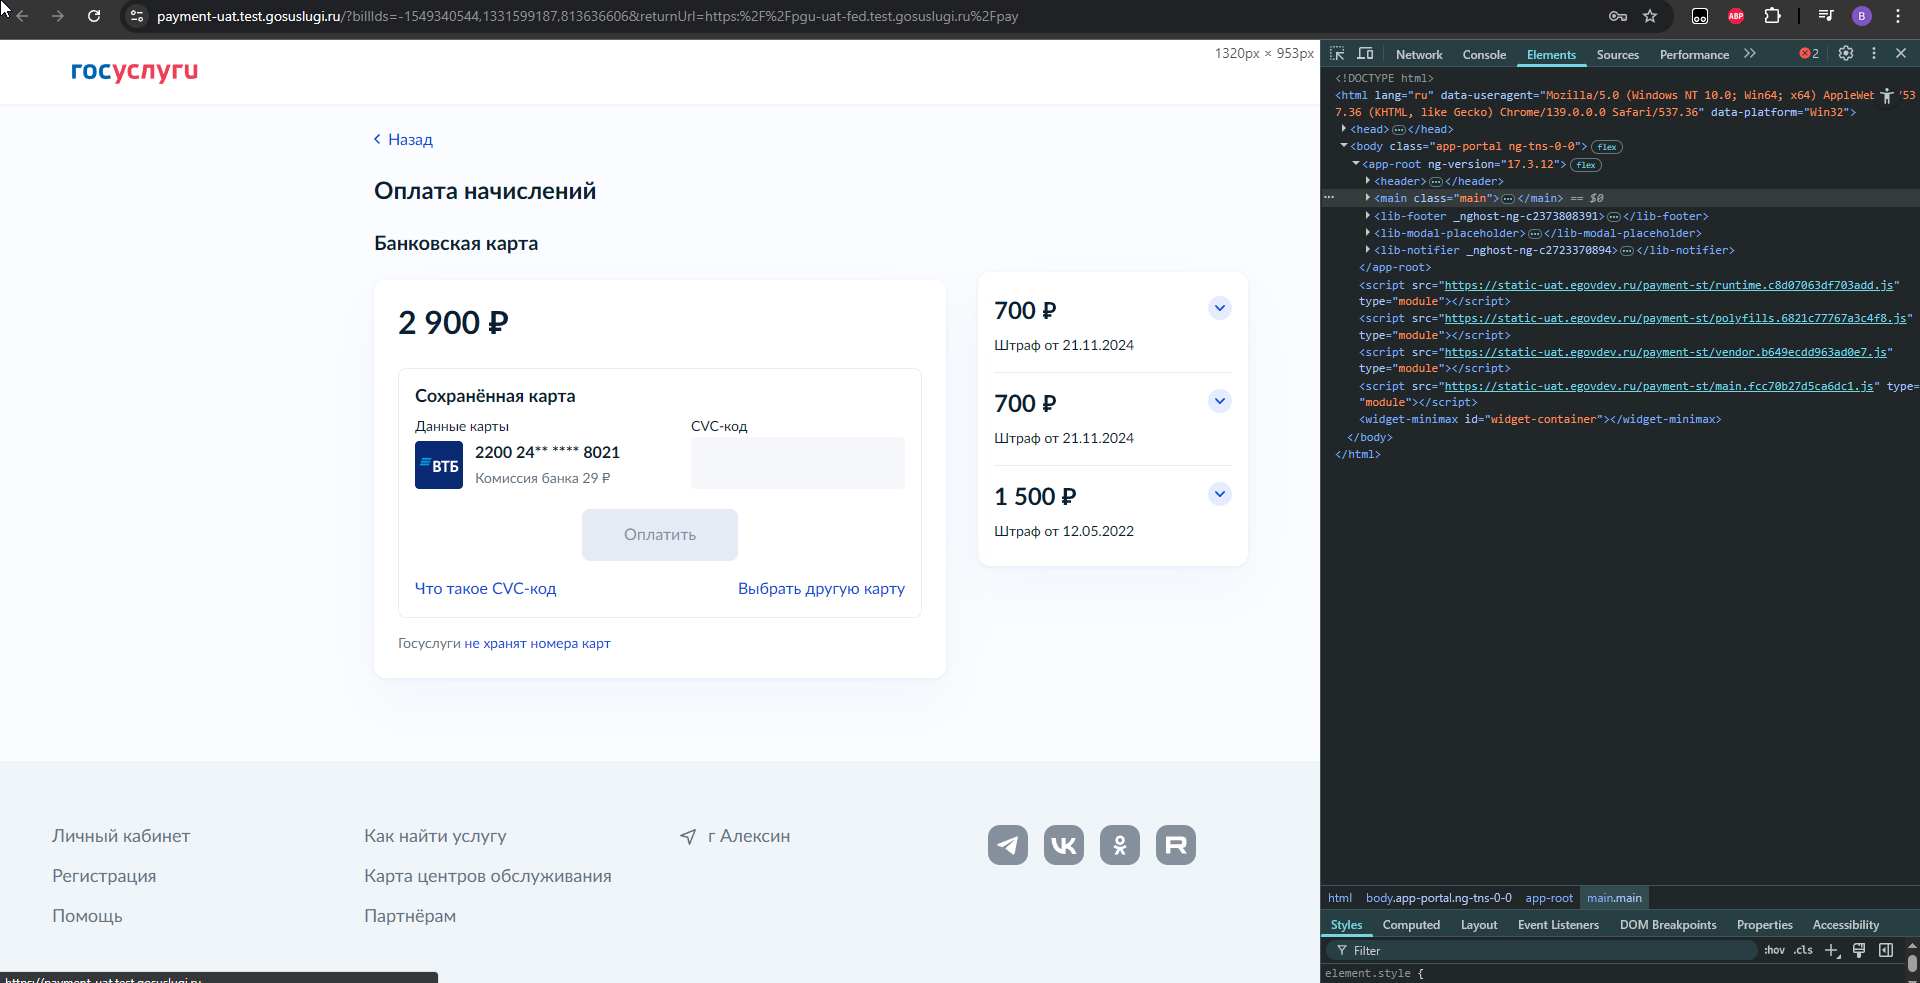
Task: Click the Gosuslugi logo in the header
Action: point(134,71)
